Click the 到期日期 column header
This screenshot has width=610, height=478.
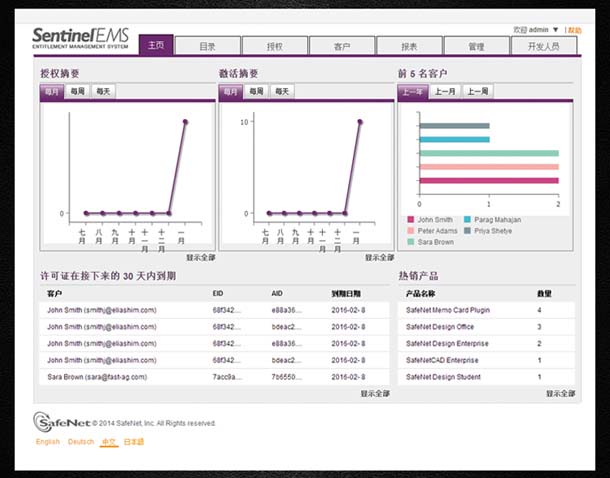pyautogui.click(x=346, y=294)
